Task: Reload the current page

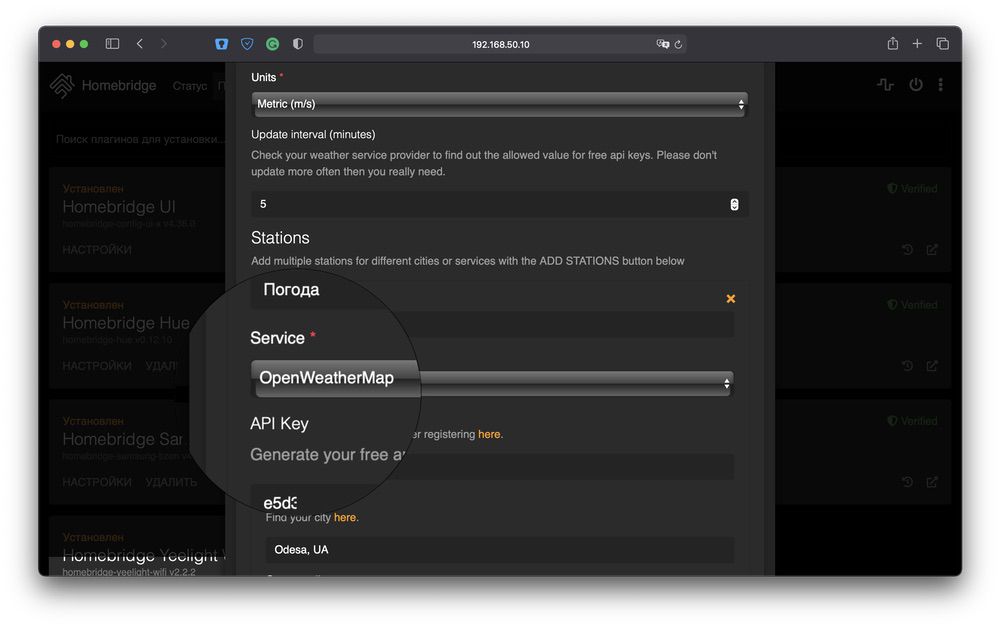Action: pos(679,44)
